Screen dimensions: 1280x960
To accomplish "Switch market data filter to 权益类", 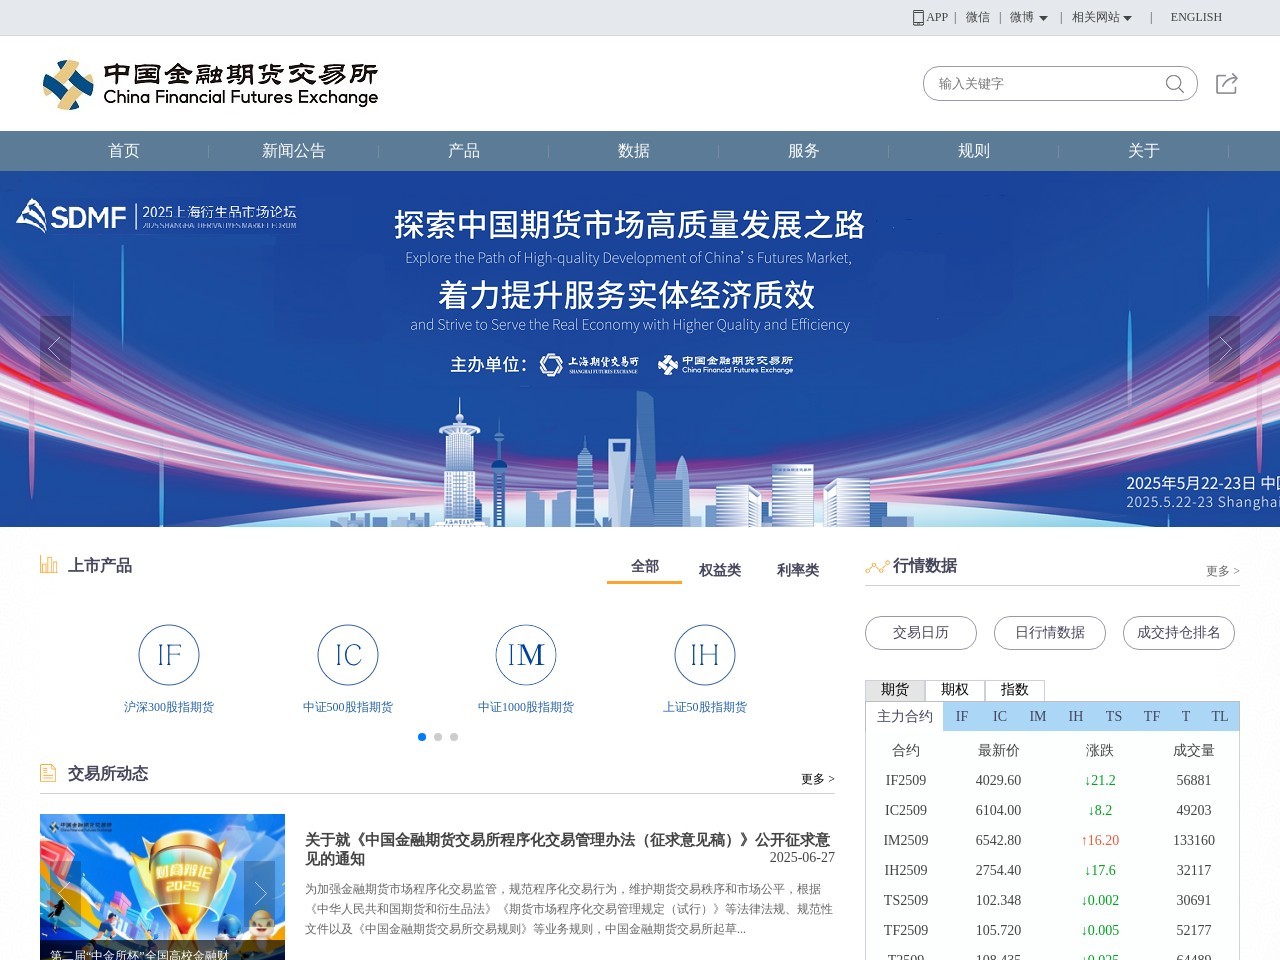I will pos(720,569).
